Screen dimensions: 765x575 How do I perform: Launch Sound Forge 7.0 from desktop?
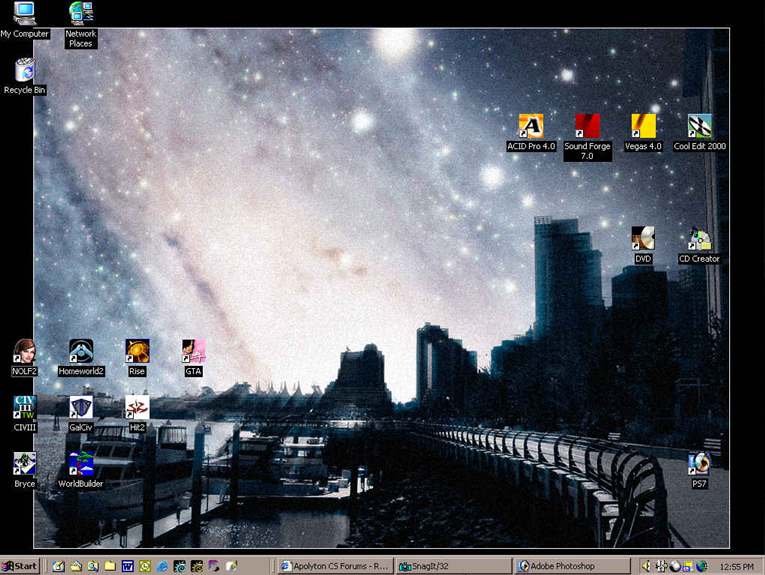coord(587,127)
